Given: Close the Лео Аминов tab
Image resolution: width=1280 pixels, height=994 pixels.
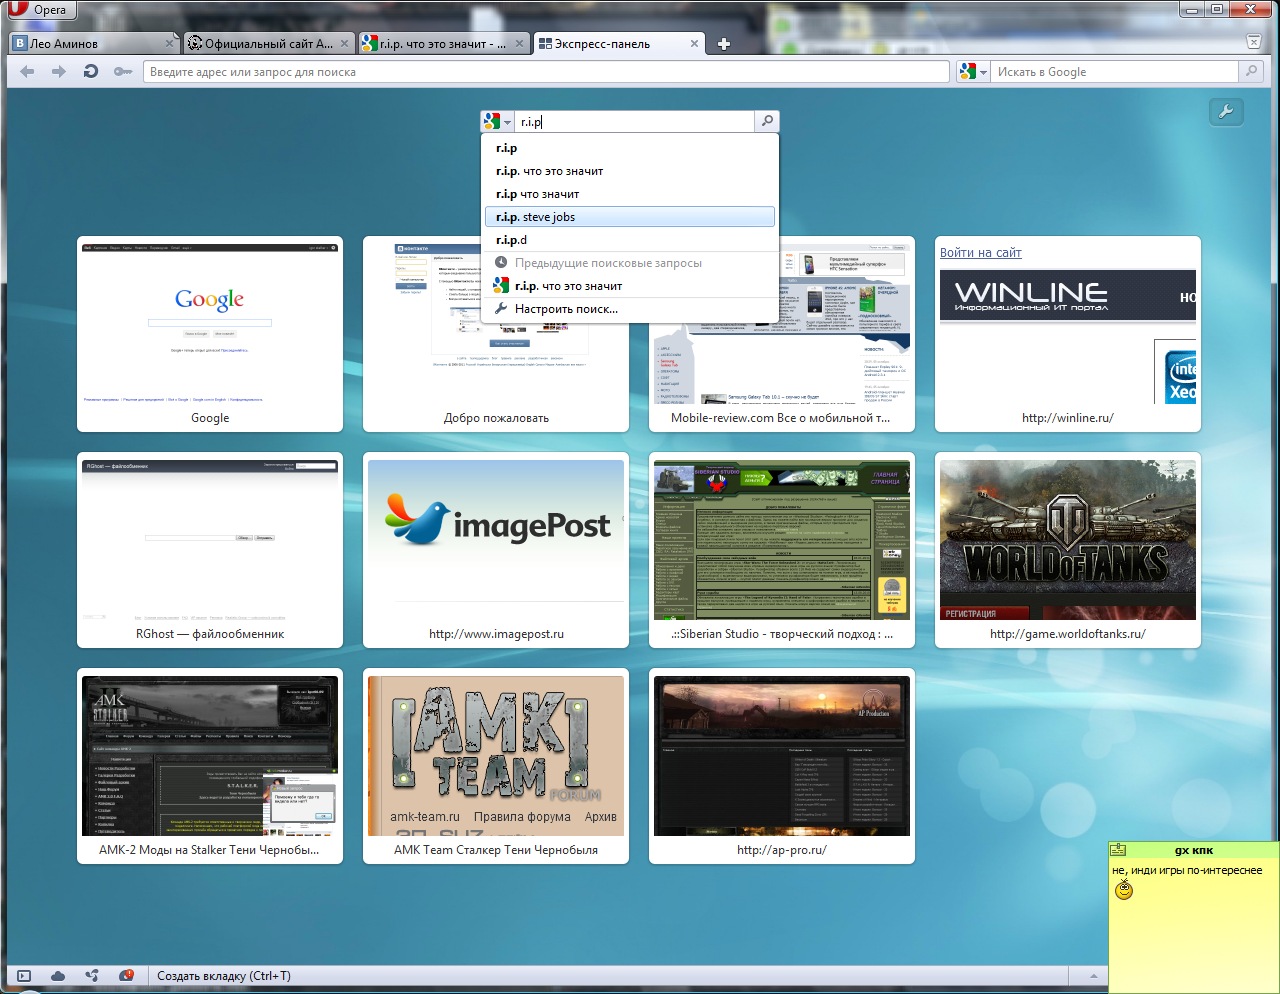Looking at the screenshot, I should coord(169,44).
